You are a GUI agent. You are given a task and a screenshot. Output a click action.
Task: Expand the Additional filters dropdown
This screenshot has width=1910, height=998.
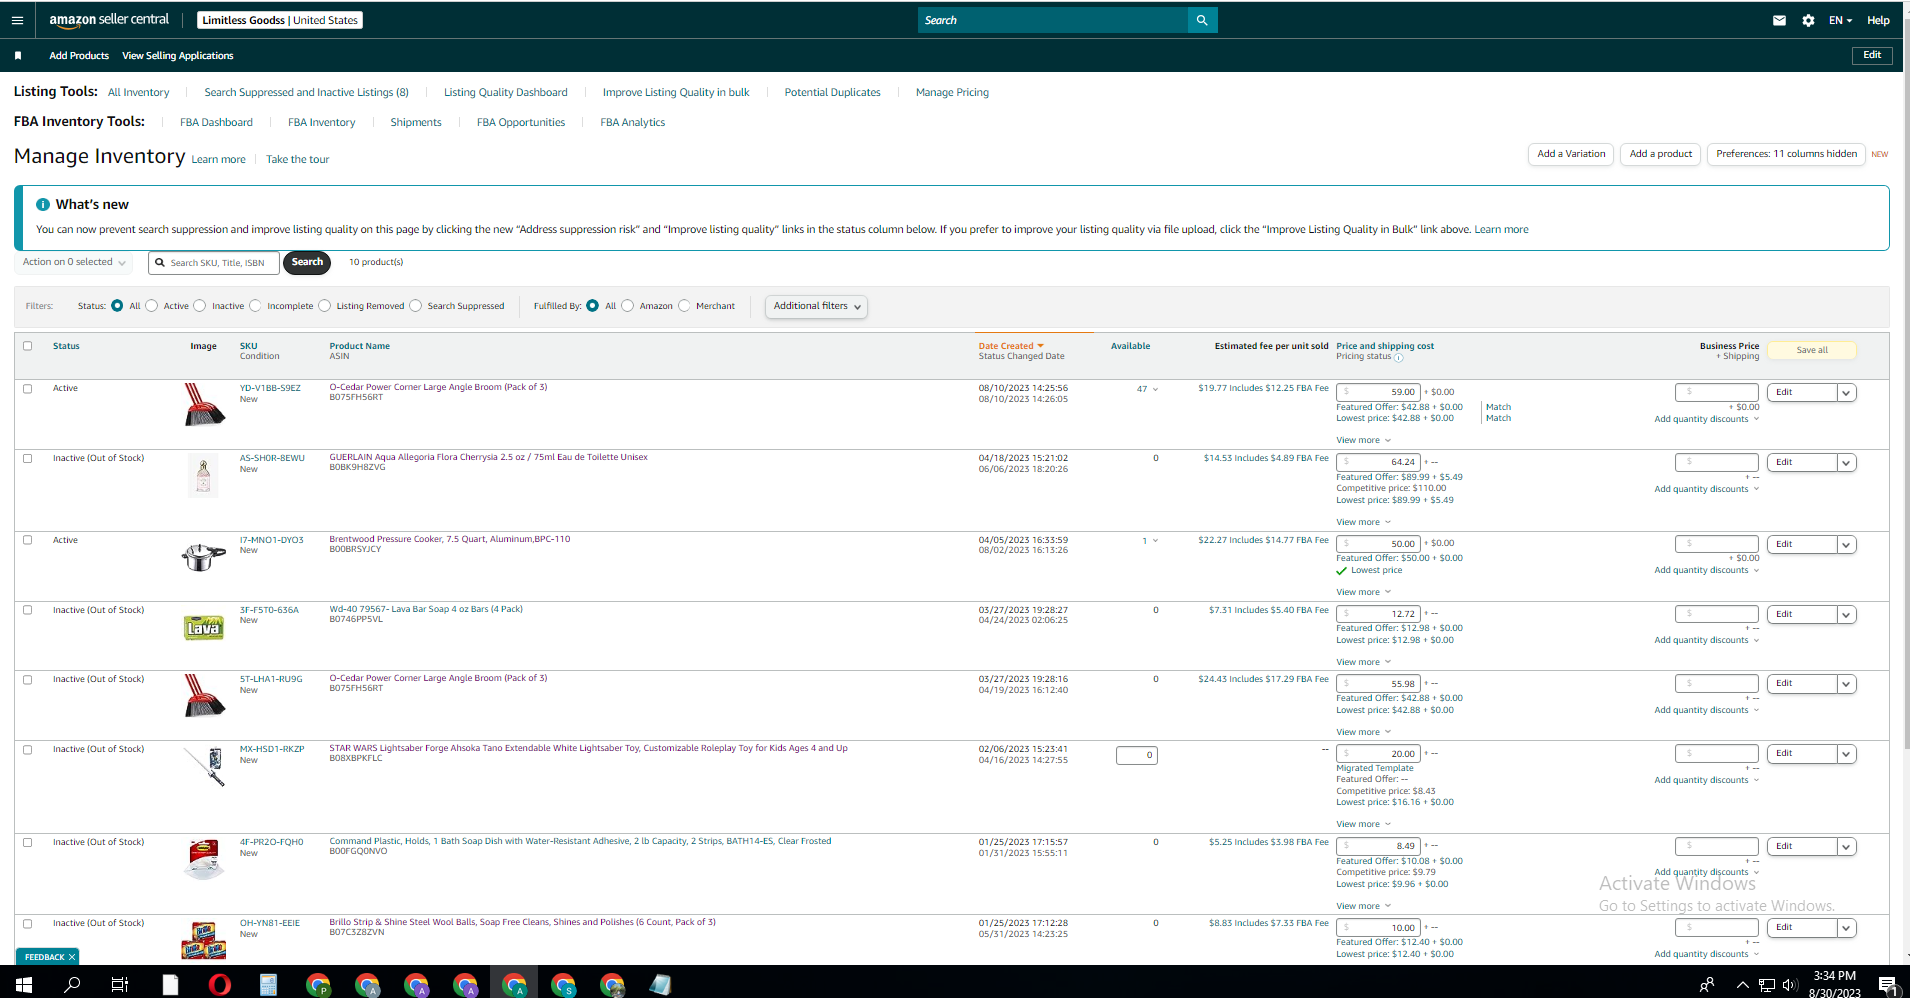[x=816, y=306]
